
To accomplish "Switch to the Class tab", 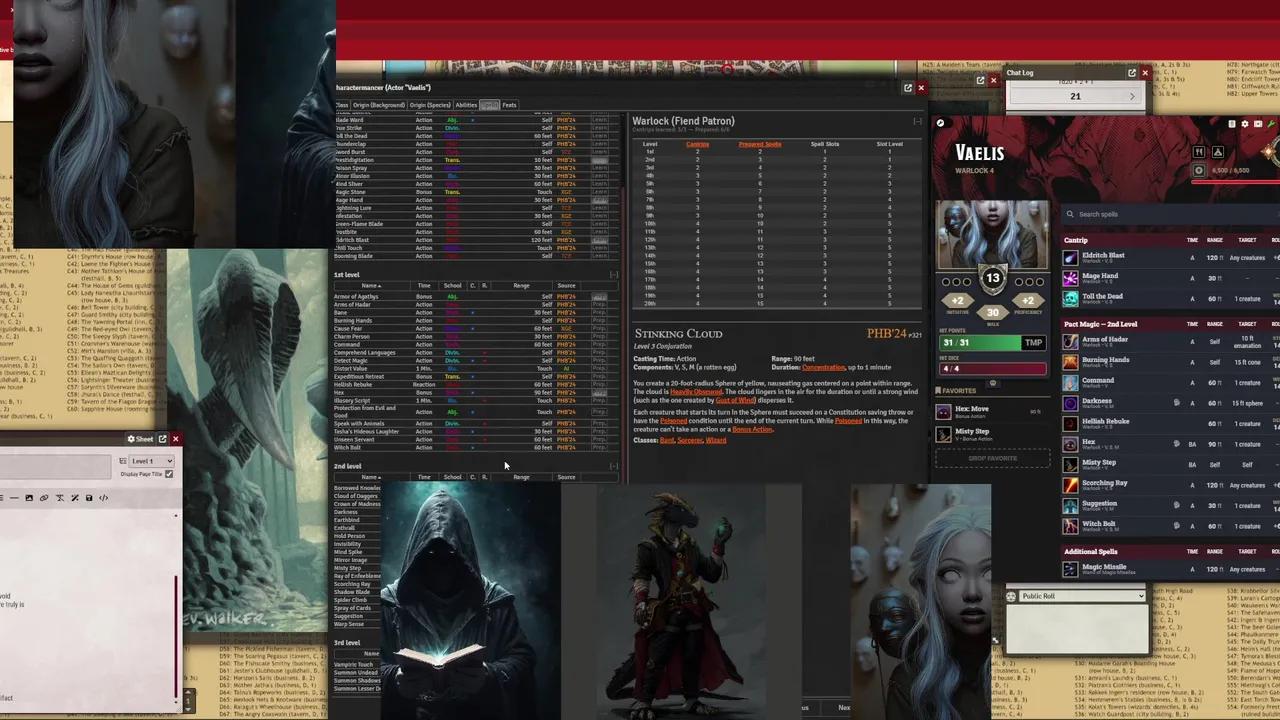I will pyautogui.click(x=342, y=105).
